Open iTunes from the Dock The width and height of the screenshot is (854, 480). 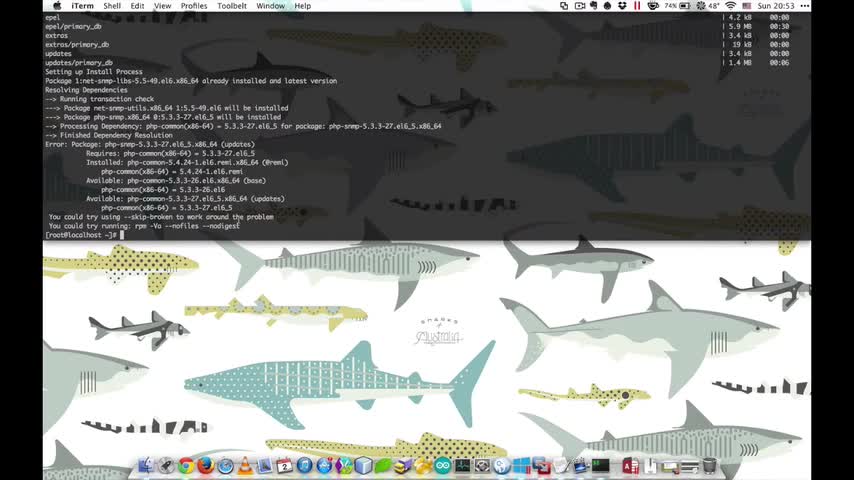coord(304,466)
